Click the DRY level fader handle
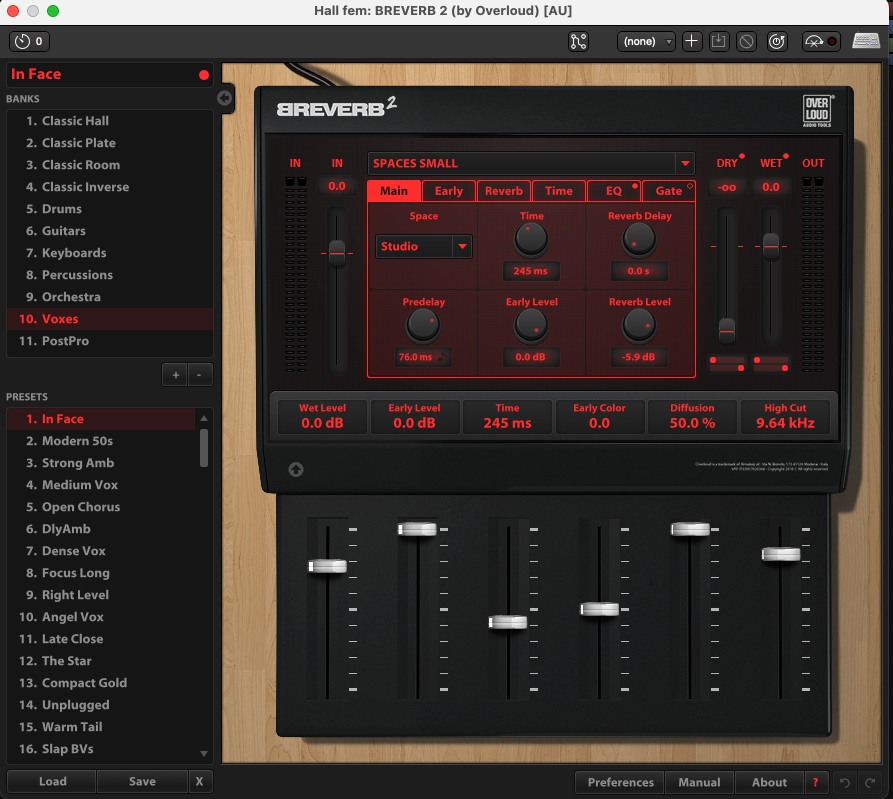 (727, 330)
